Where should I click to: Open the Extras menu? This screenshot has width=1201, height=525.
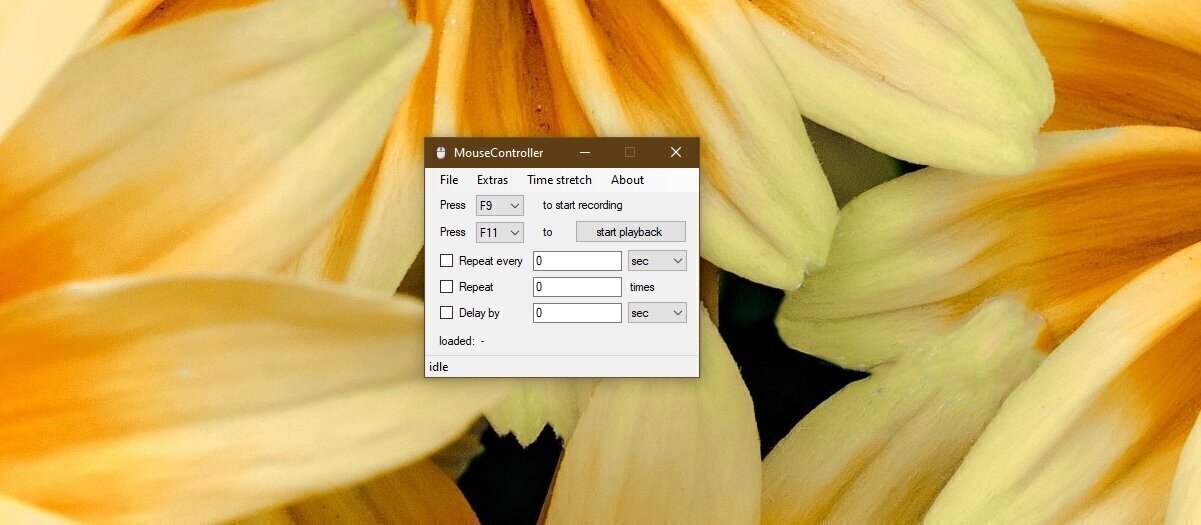point(492,180)
